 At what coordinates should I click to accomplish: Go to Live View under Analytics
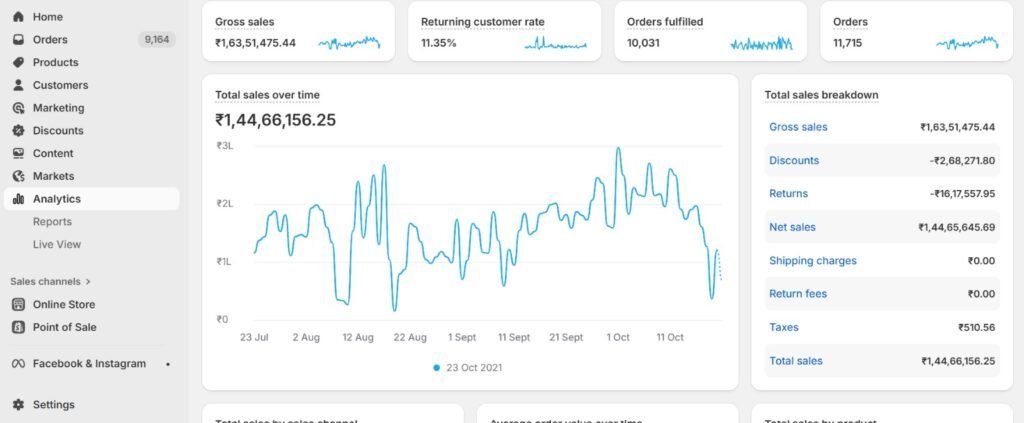(x=57, y=245)
